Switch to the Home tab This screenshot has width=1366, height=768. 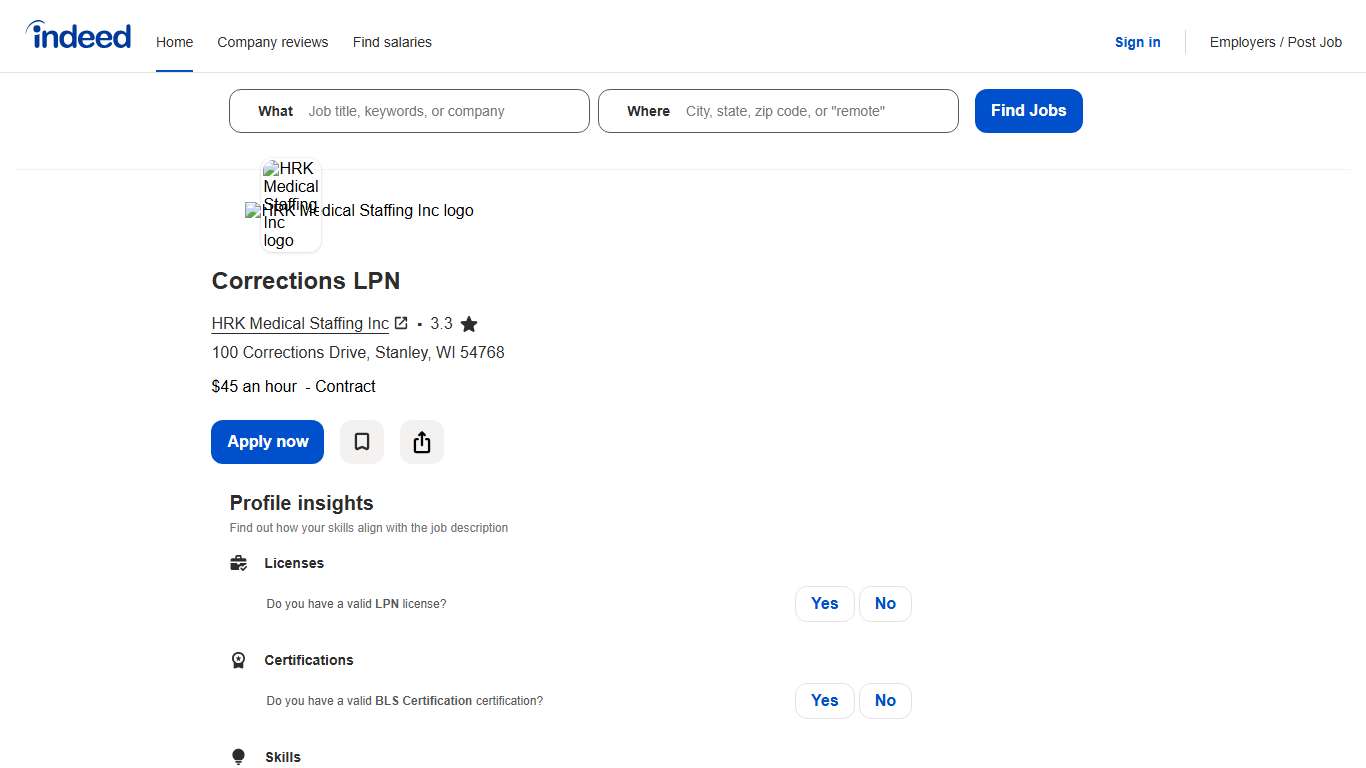click(x=174, y=42)
